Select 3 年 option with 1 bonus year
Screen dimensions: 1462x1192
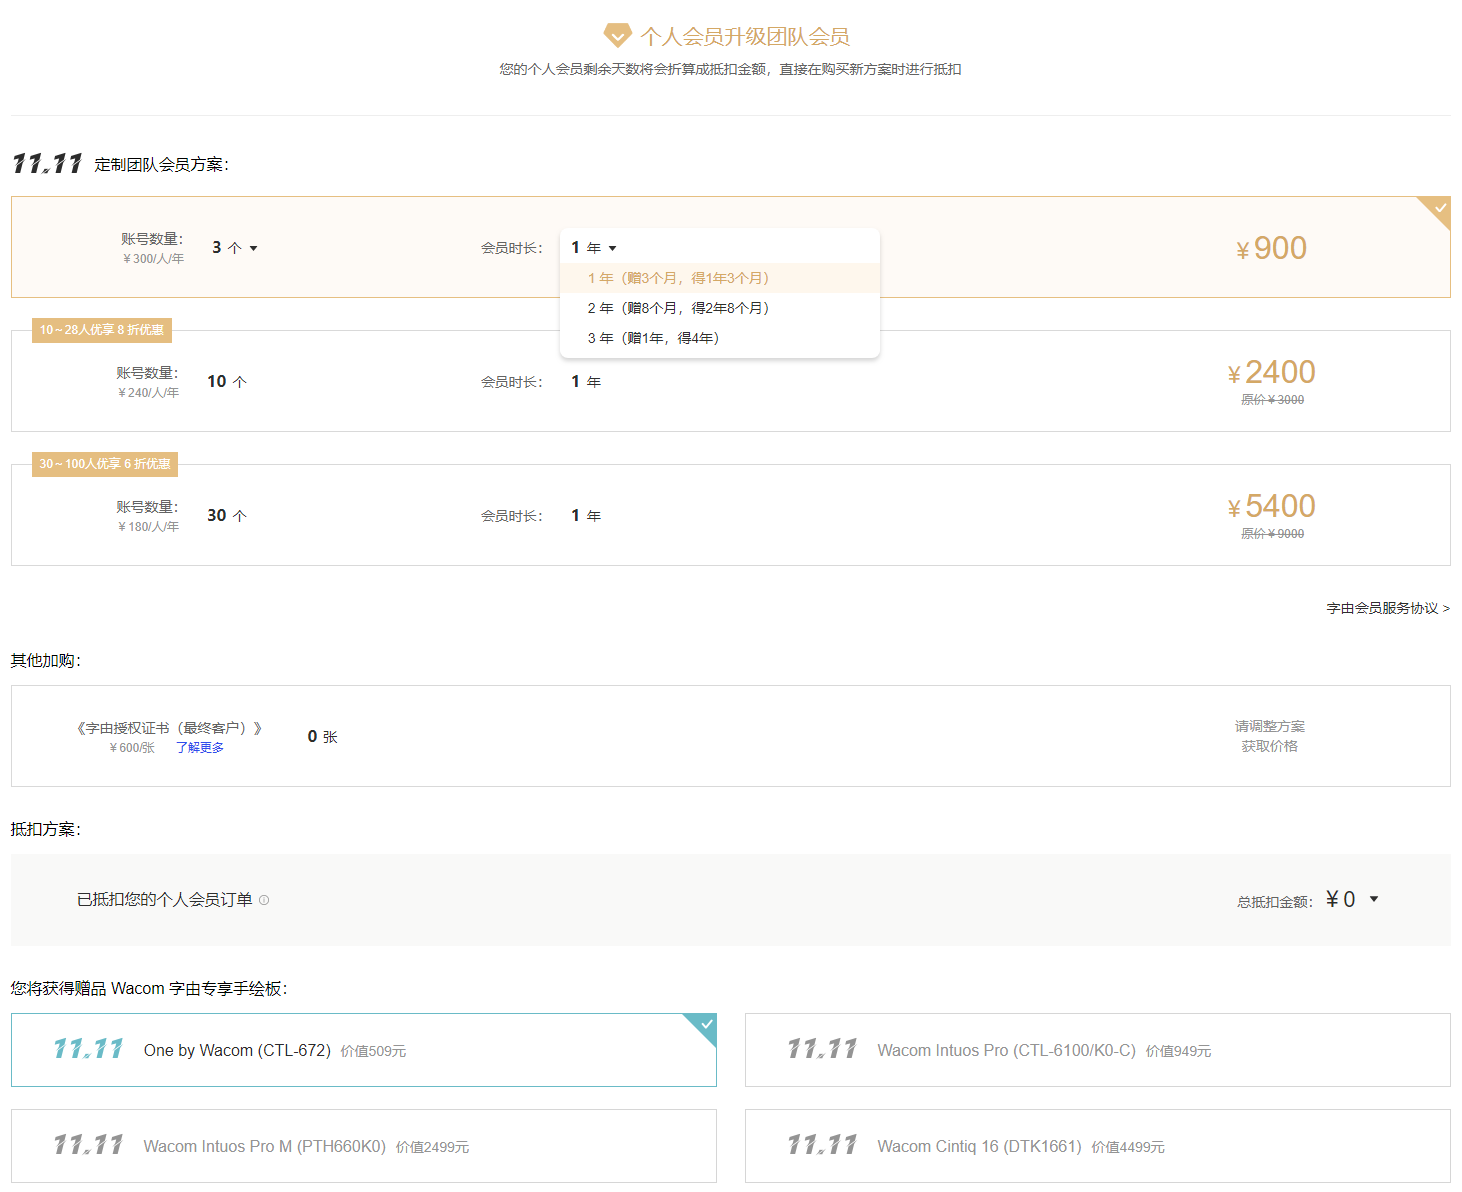coord(653,338)
